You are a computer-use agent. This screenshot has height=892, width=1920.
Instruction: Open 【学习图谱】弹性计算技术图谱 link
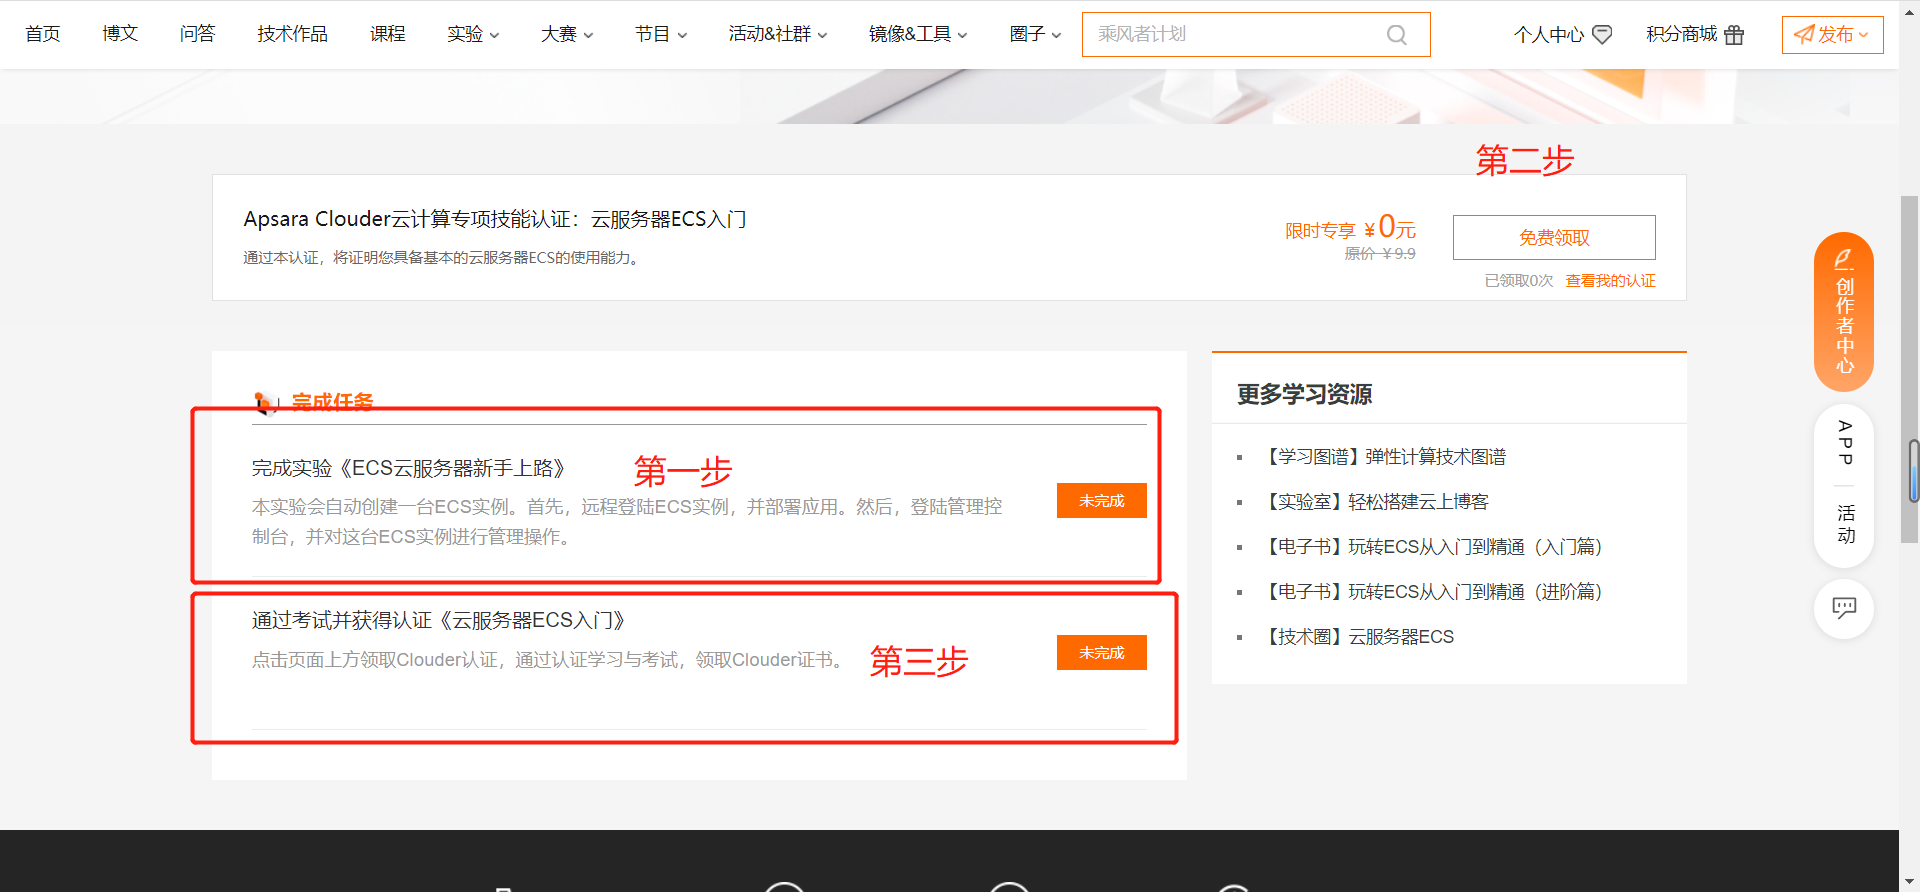tap(1384, 457)
